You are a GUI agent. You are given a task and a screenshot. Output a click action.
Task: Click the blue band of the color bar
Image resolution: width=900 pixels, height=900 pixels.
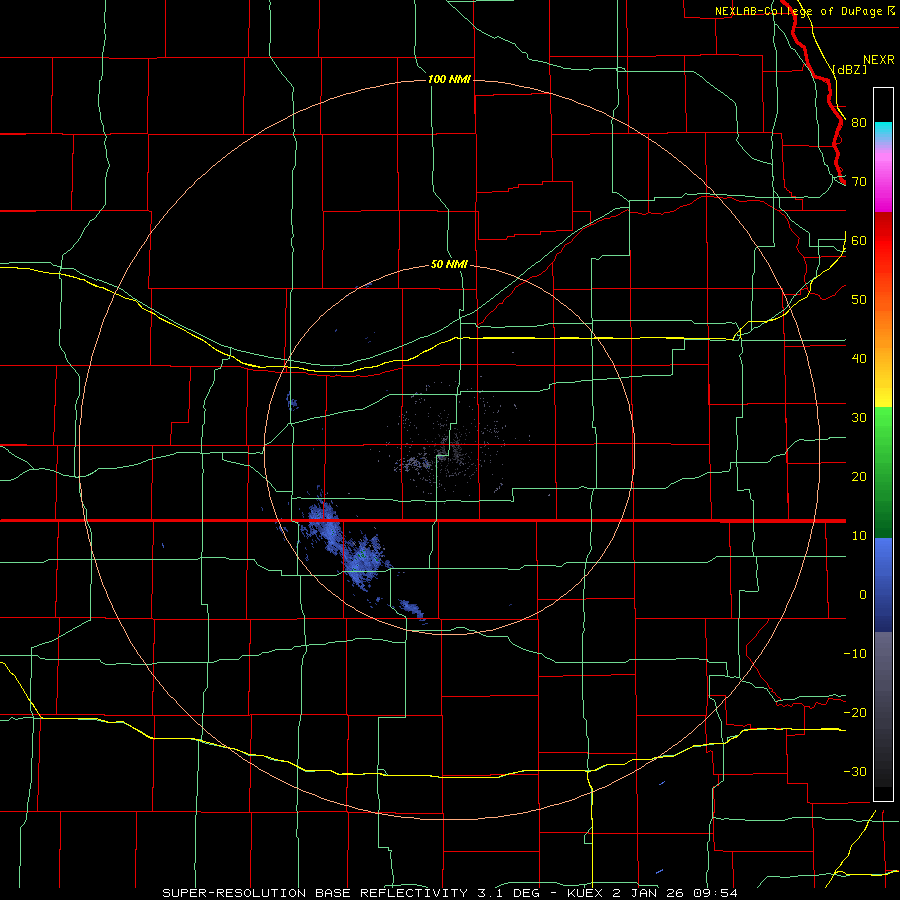pyautogui.click(x=883, y=585)
